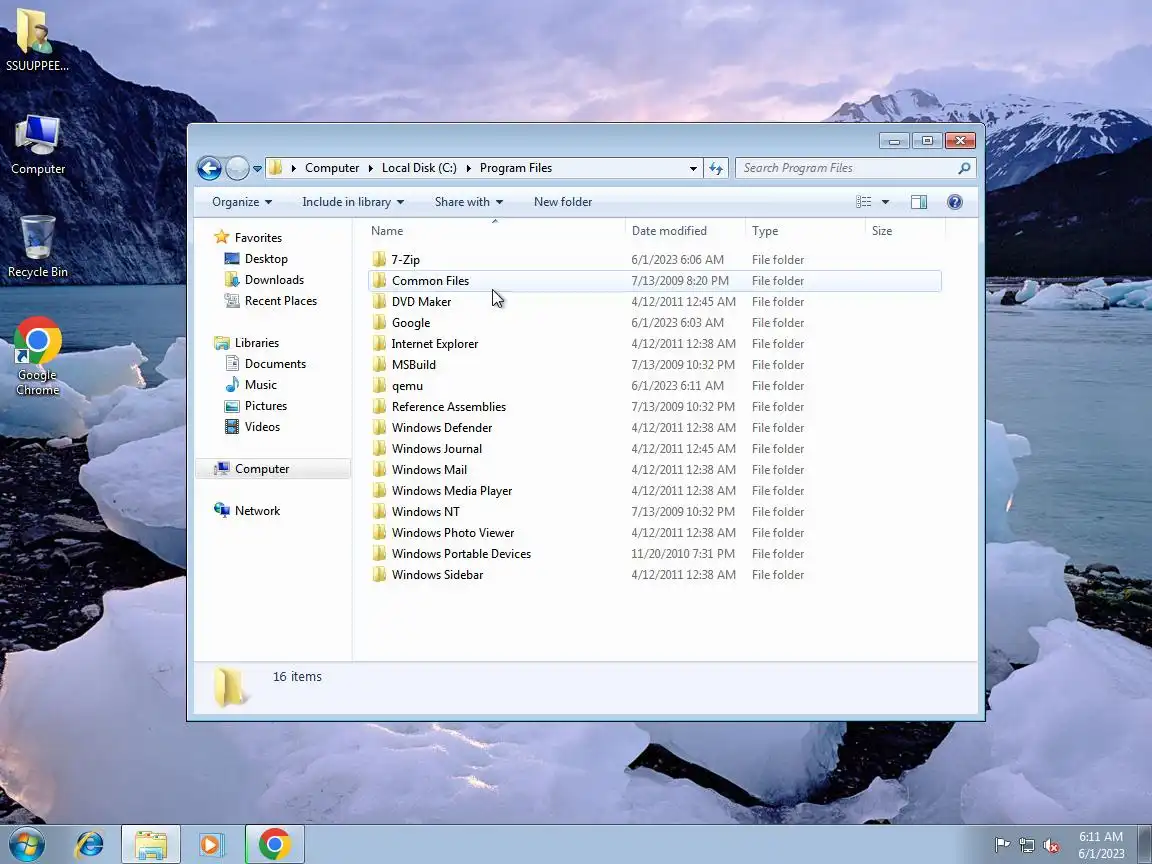Select Favorites in navigation pane
The height and width of the screenshot is (864, 1152).
pos(258,238)
